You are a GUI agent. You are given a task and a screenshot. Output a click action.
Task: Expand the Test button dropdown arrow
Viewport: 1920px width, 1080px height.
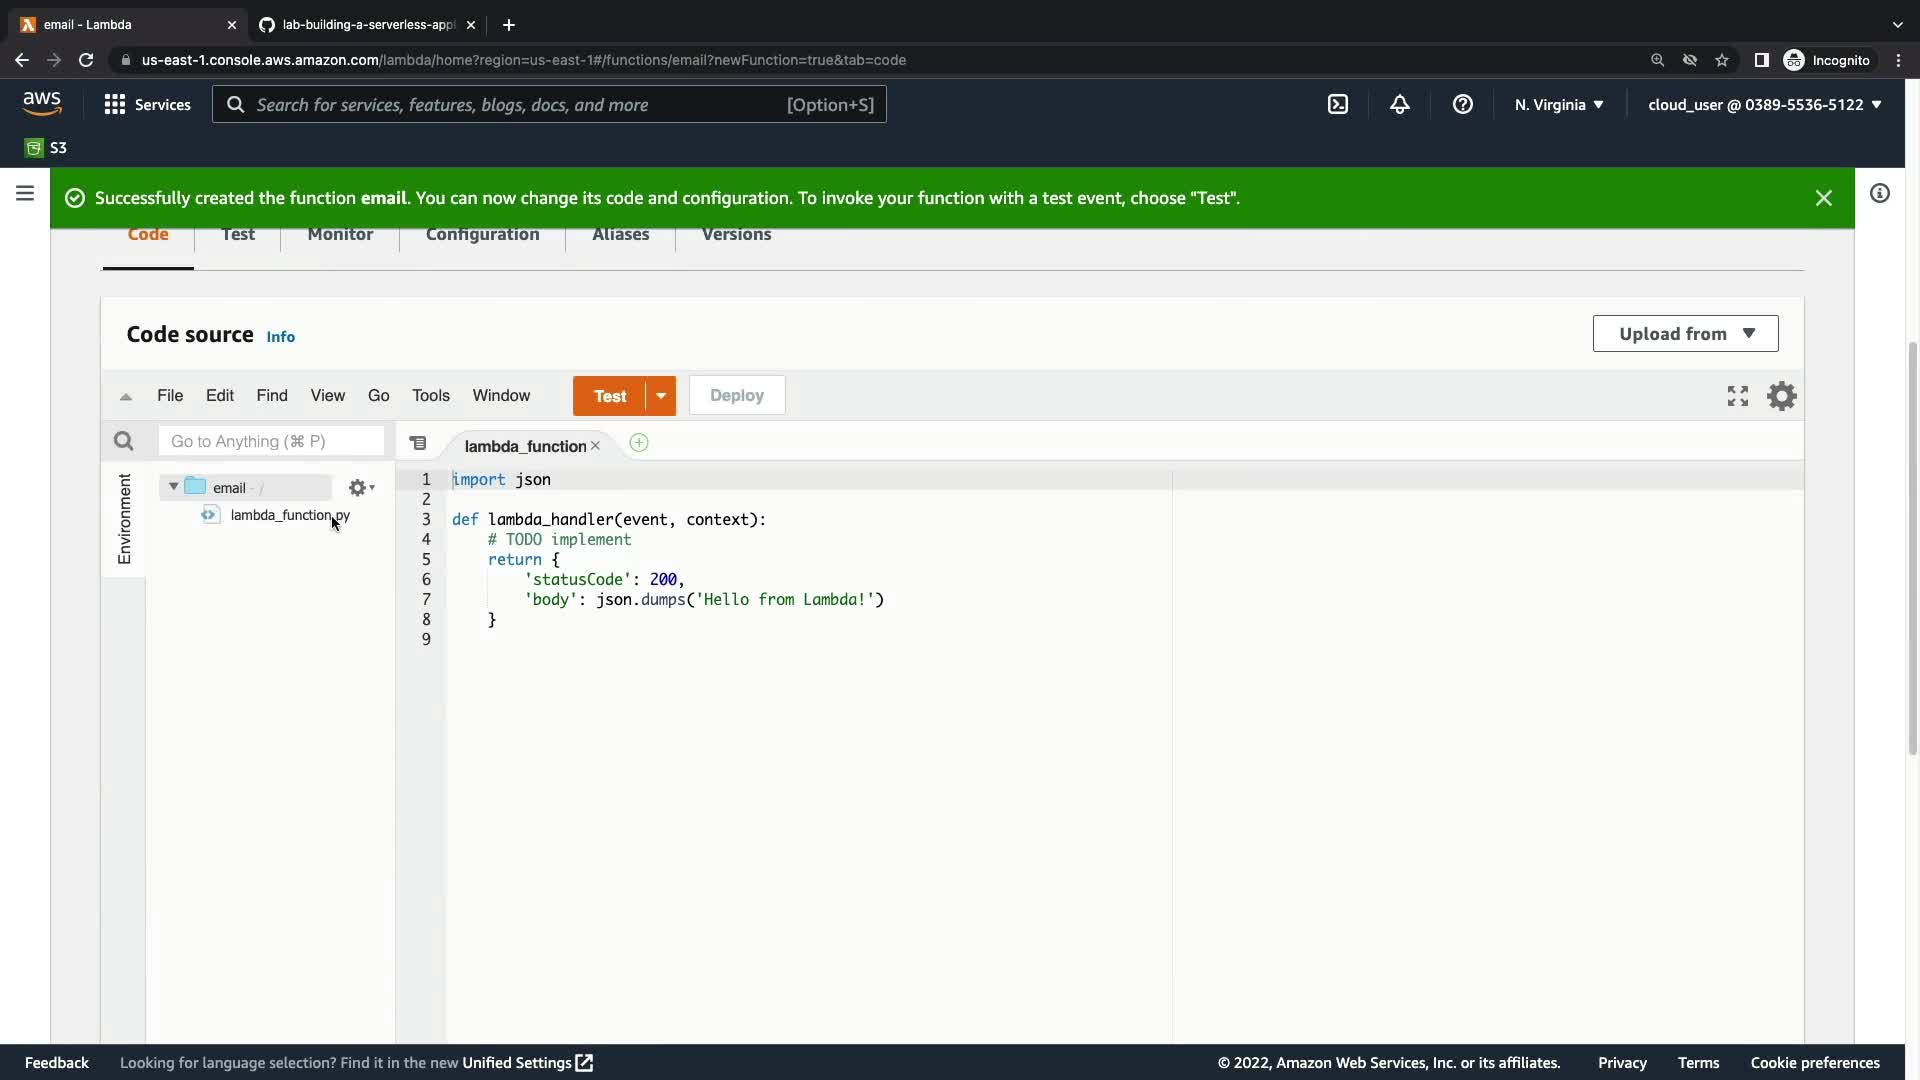tap(661, 396)
